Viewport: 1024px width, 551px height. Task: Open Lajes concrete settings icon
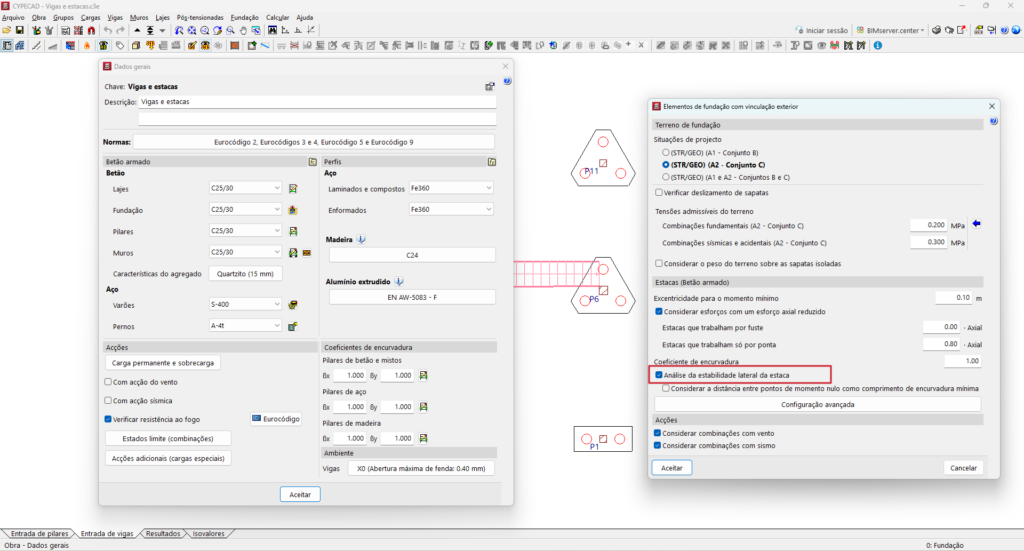coord(293,189)
